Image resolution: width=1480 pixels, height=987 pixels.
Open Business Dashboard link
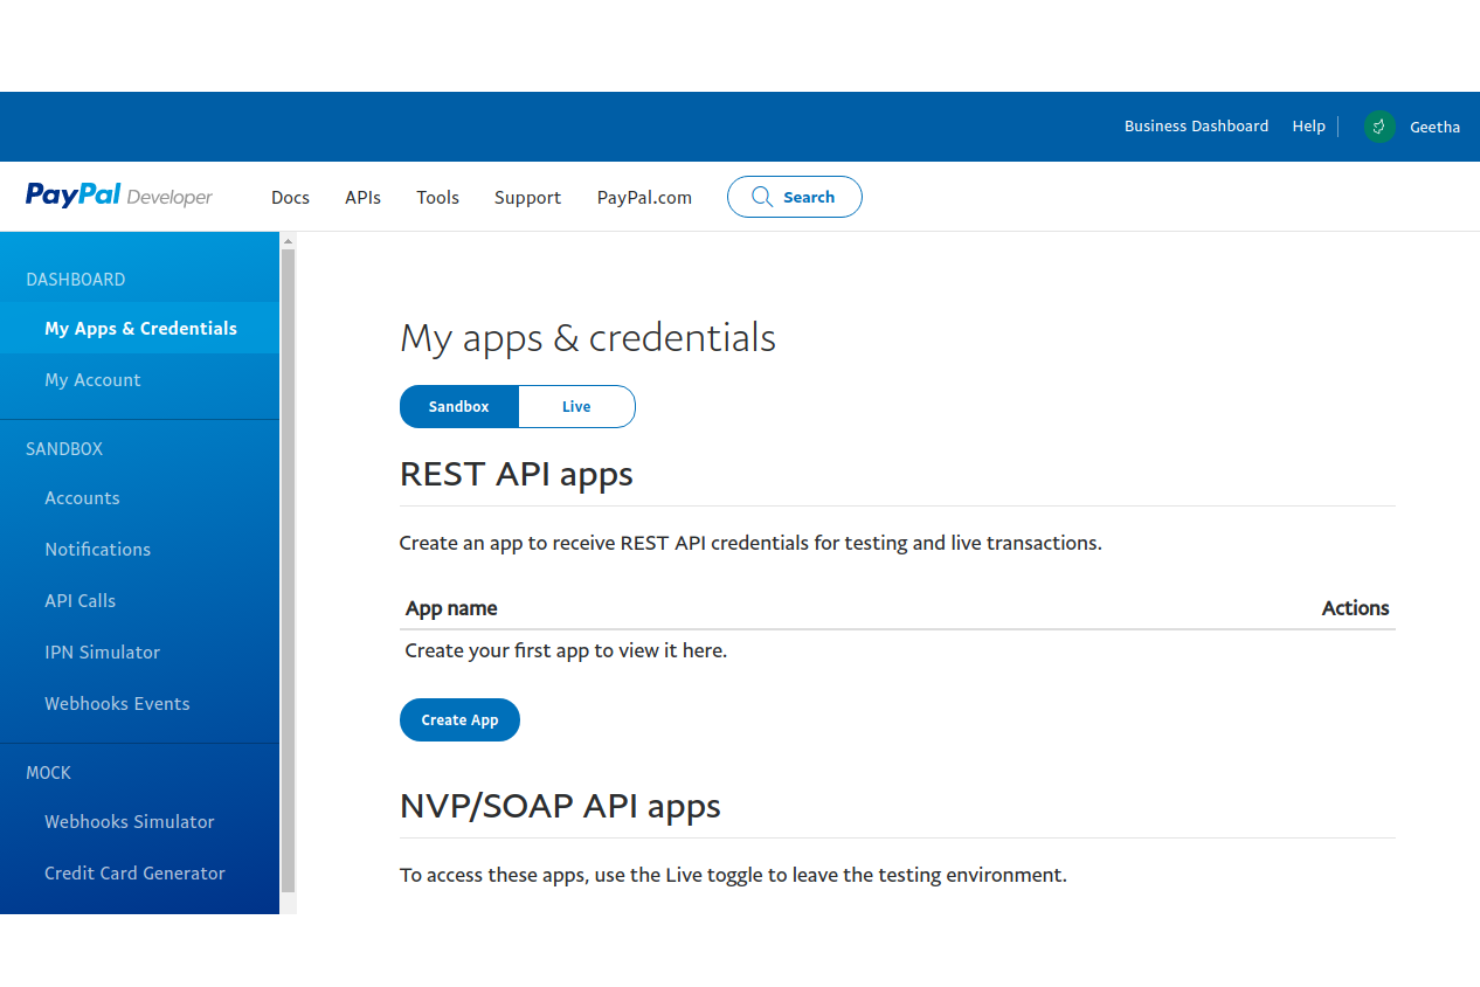click(1196, 126)
